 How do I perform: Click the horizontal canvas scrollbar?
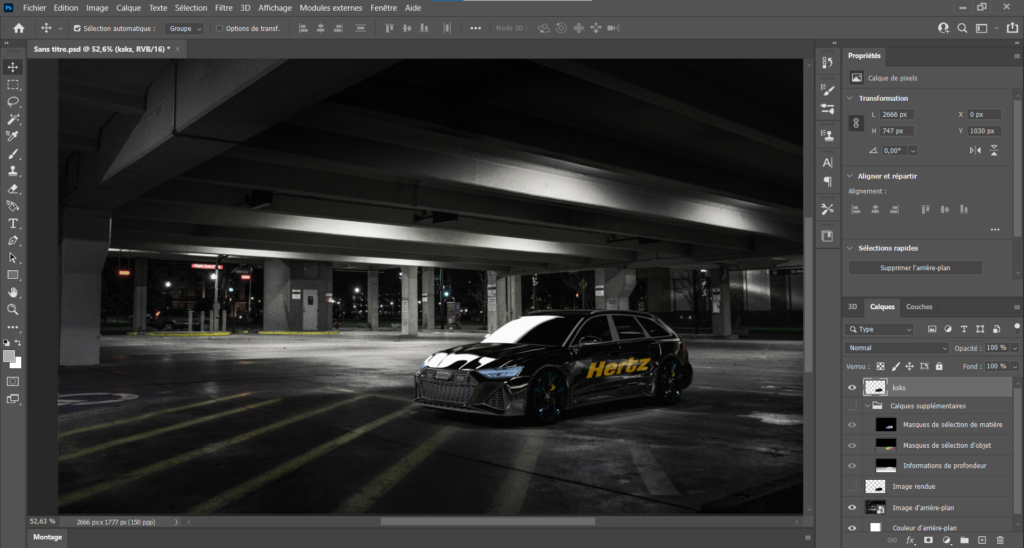coord(488,522)
